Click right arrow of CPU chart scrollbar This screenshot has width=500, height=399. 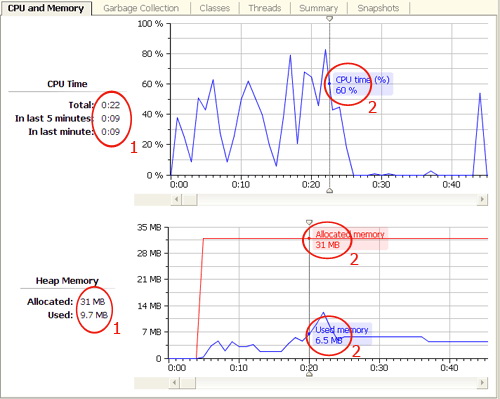click(x=482, y=200)
